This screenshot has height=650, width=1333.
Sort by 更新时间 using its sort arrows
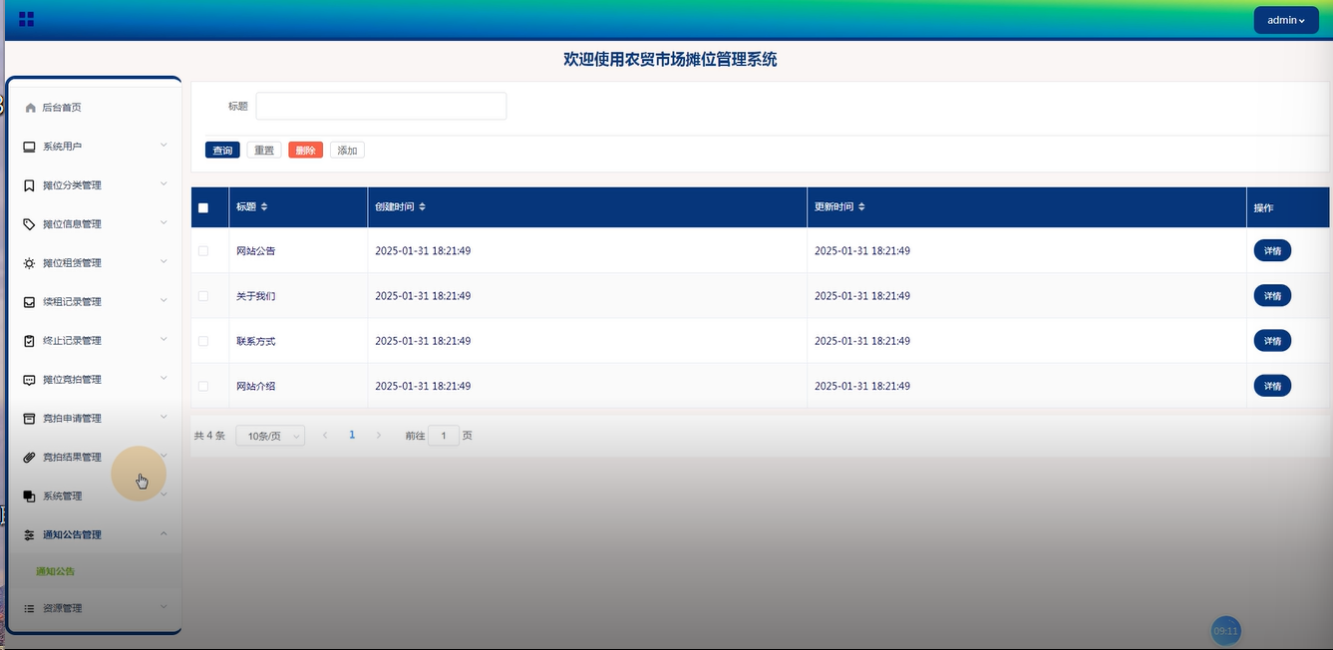pyautogui.click(x=862, y=207)
